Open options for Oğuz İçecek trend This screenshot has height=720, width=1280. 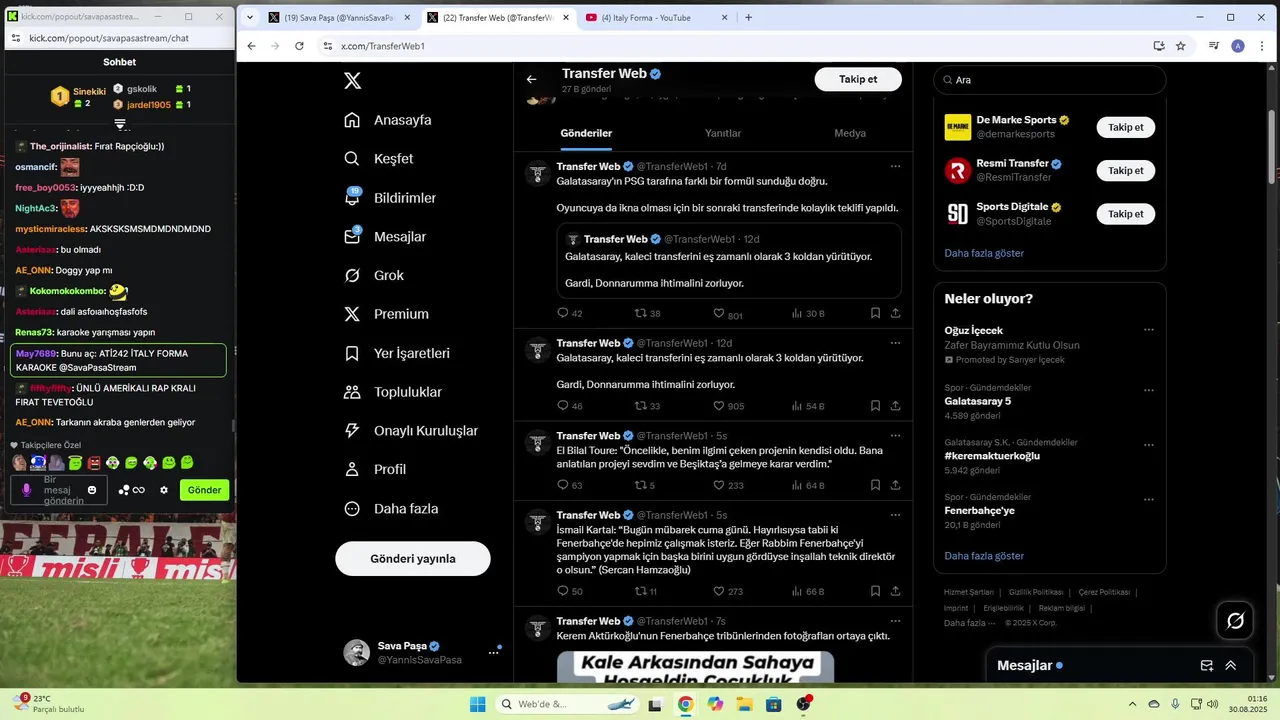pos(1149,330)
